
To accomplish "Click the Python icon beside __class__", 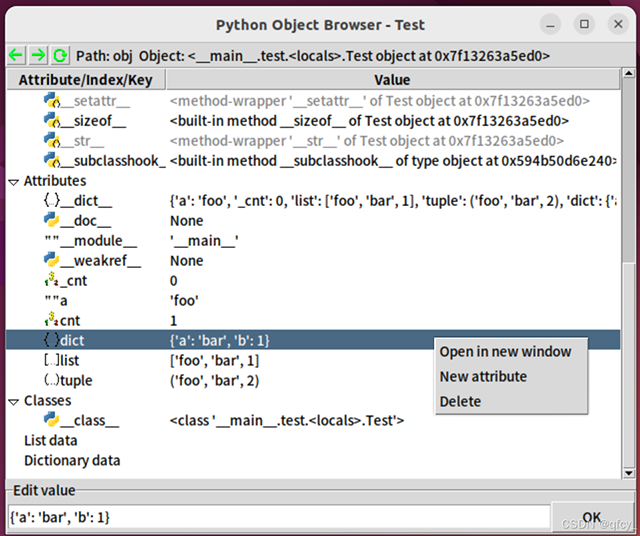I will pyautogui.click(x=51, y=420).
